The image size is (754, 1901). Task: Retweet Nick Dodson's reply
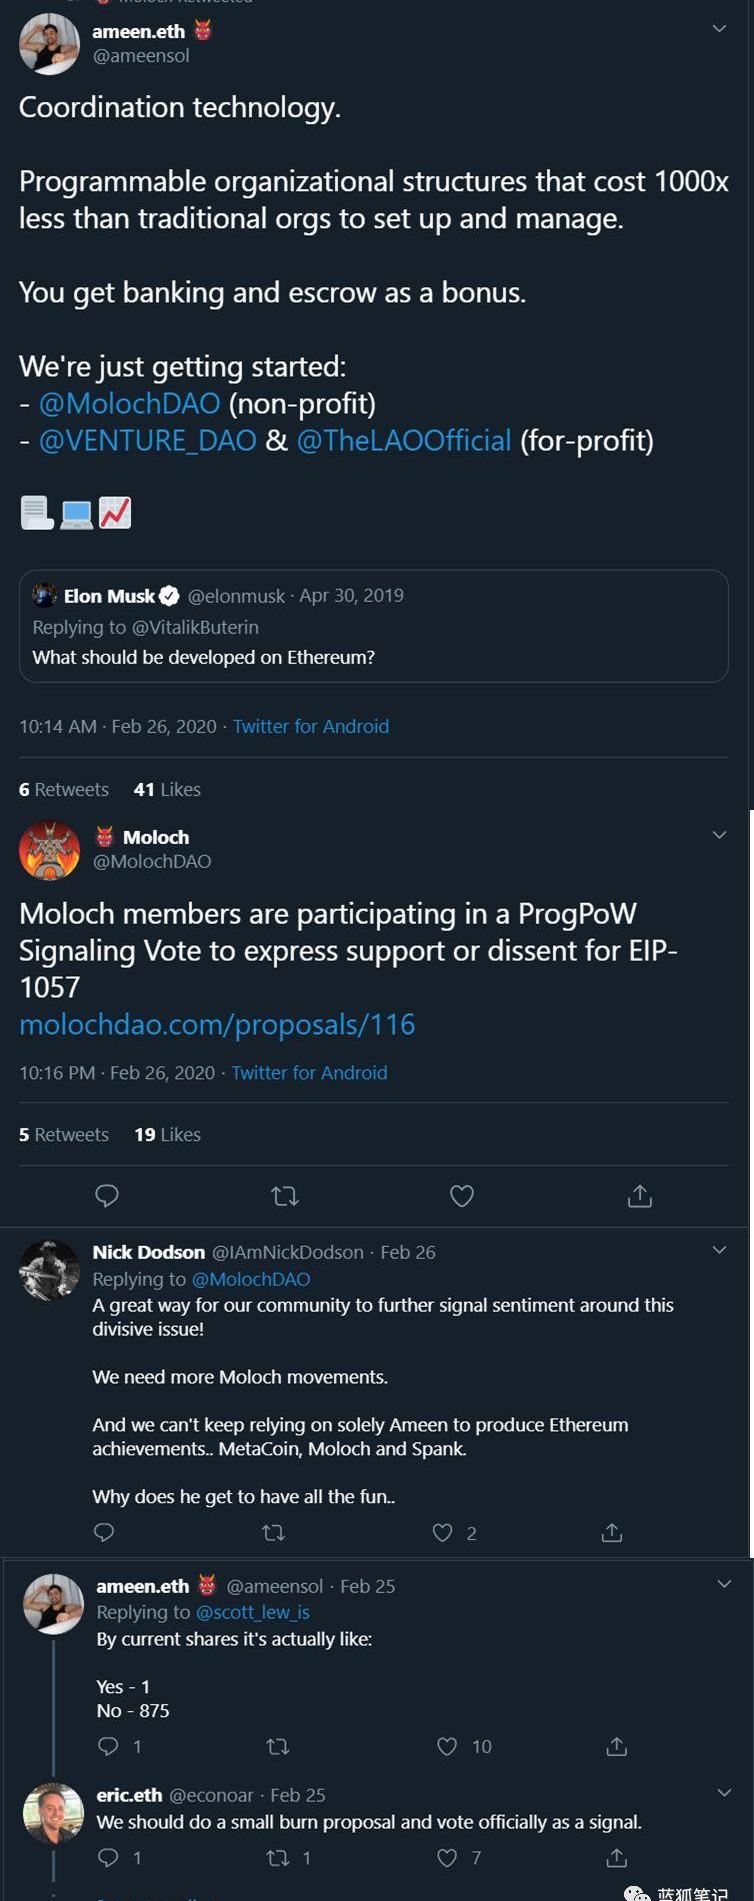click(x=273, y=1532)
